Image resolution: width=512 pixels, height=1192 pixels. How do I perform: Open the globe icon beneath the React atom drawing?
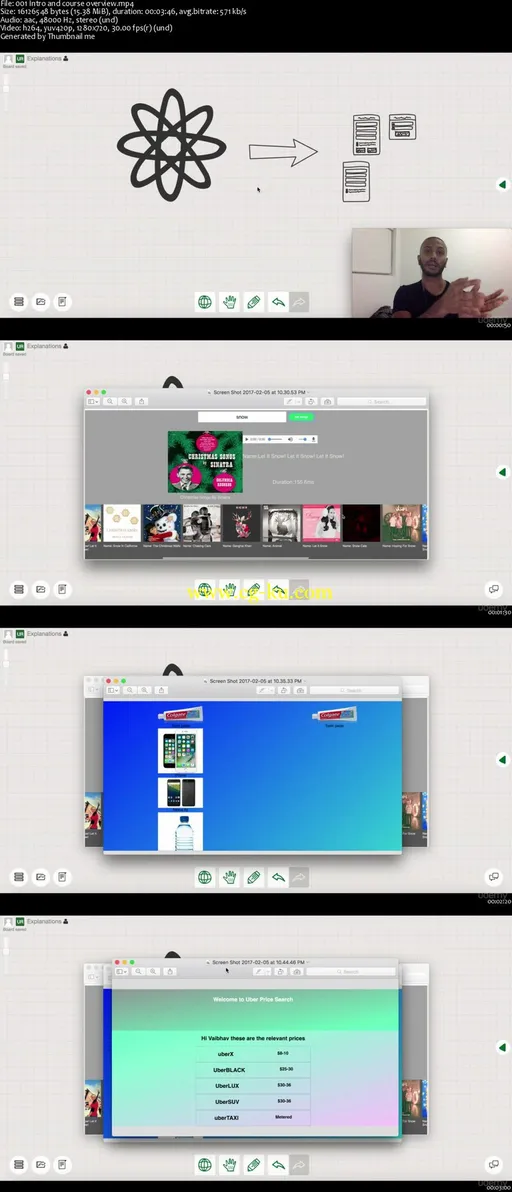[x=204, y=302]
